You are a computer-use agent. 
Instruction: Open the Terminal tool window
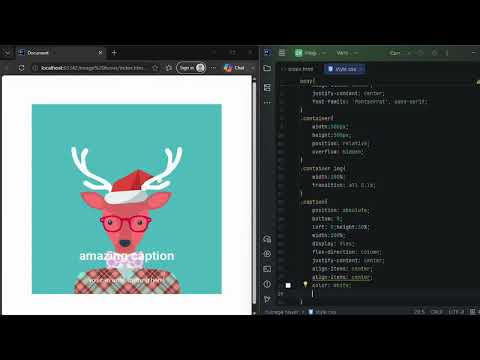point(267,269)
